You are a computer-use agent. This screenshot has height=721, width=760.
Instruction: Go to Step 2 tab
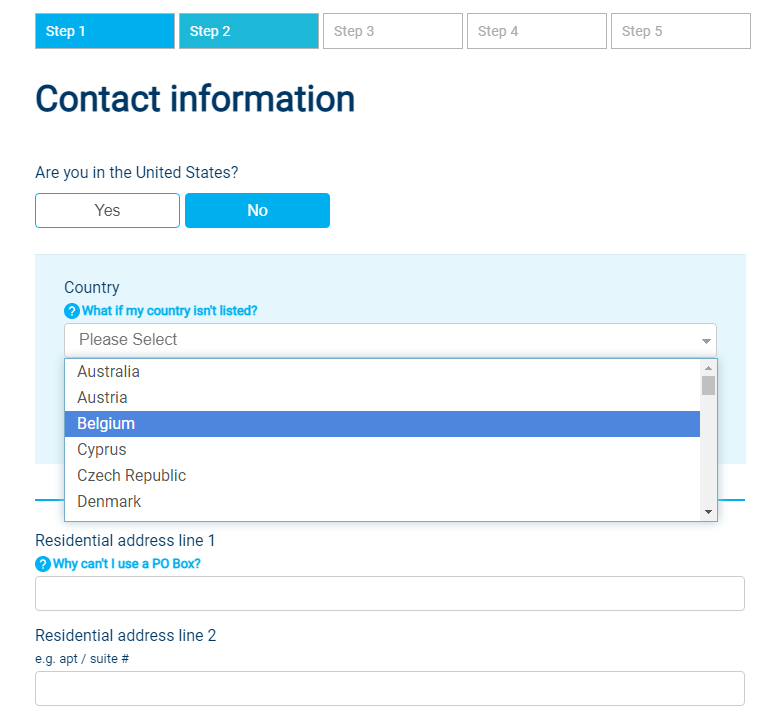(x=248, y=31)
